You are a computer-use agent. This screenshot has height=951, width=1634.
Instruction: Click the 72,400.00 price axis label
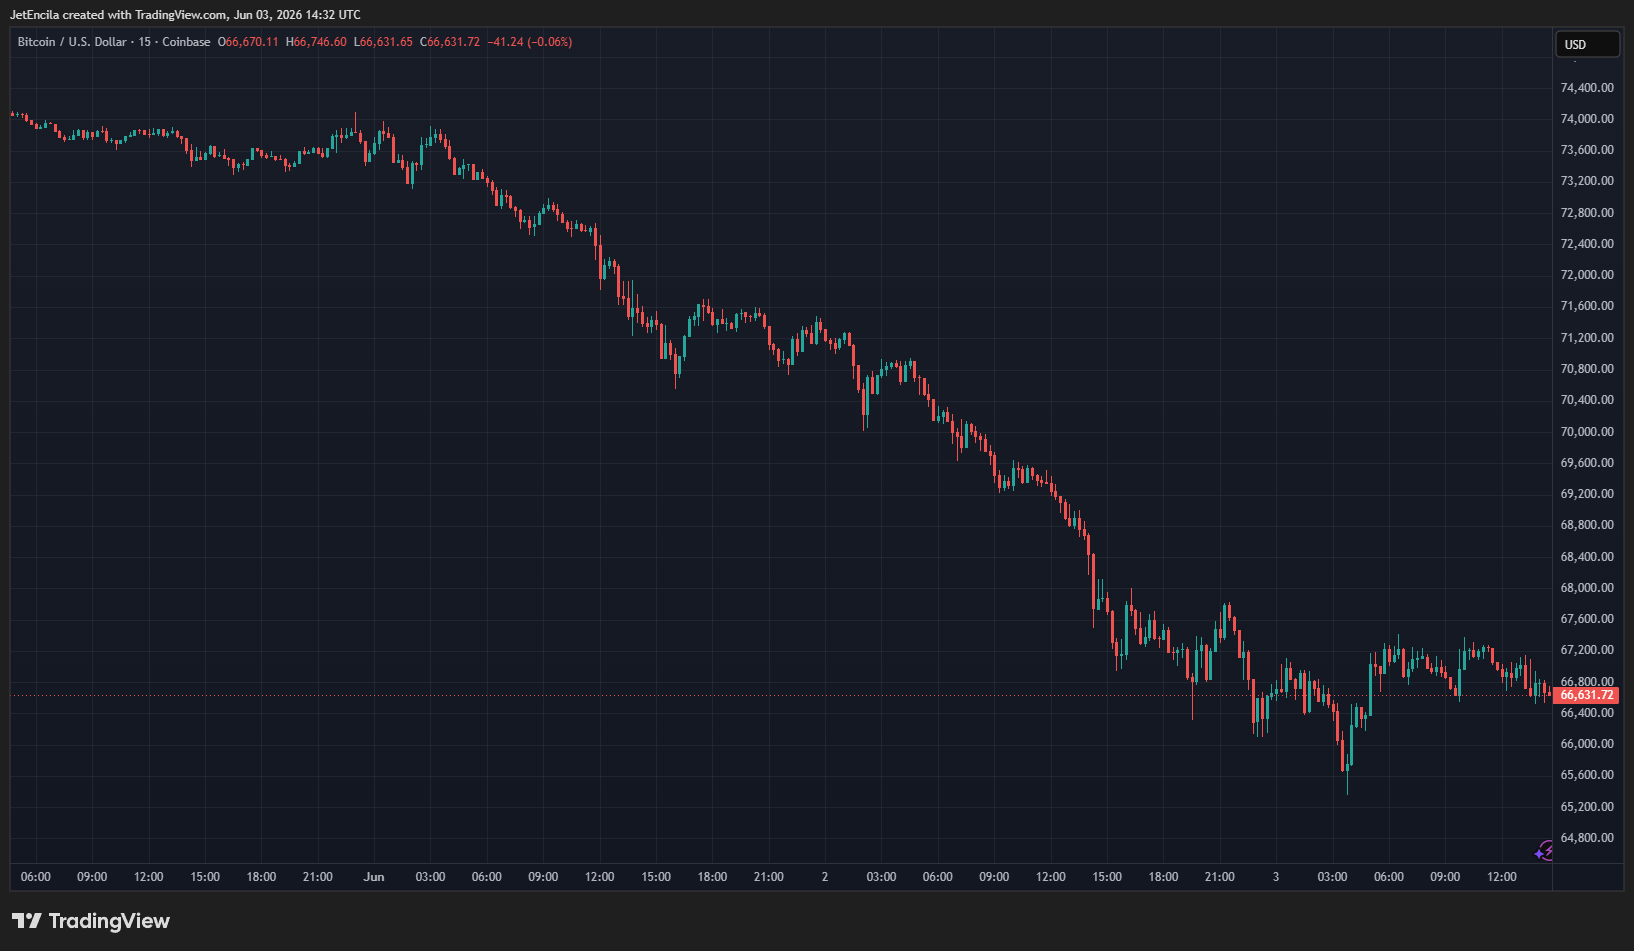pyautogui.click(x=1587, y=244)
